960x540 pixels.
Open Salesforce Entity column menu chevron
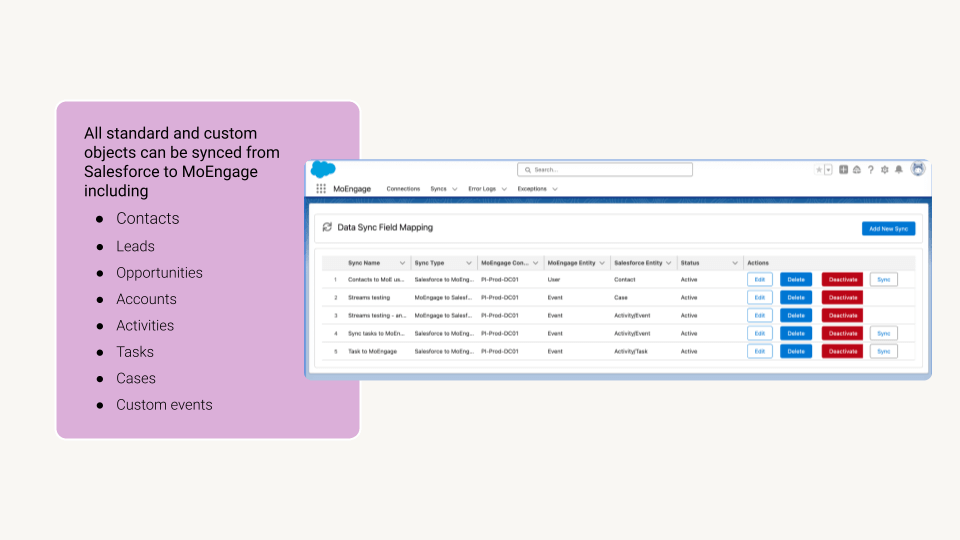tap(669, 263)
